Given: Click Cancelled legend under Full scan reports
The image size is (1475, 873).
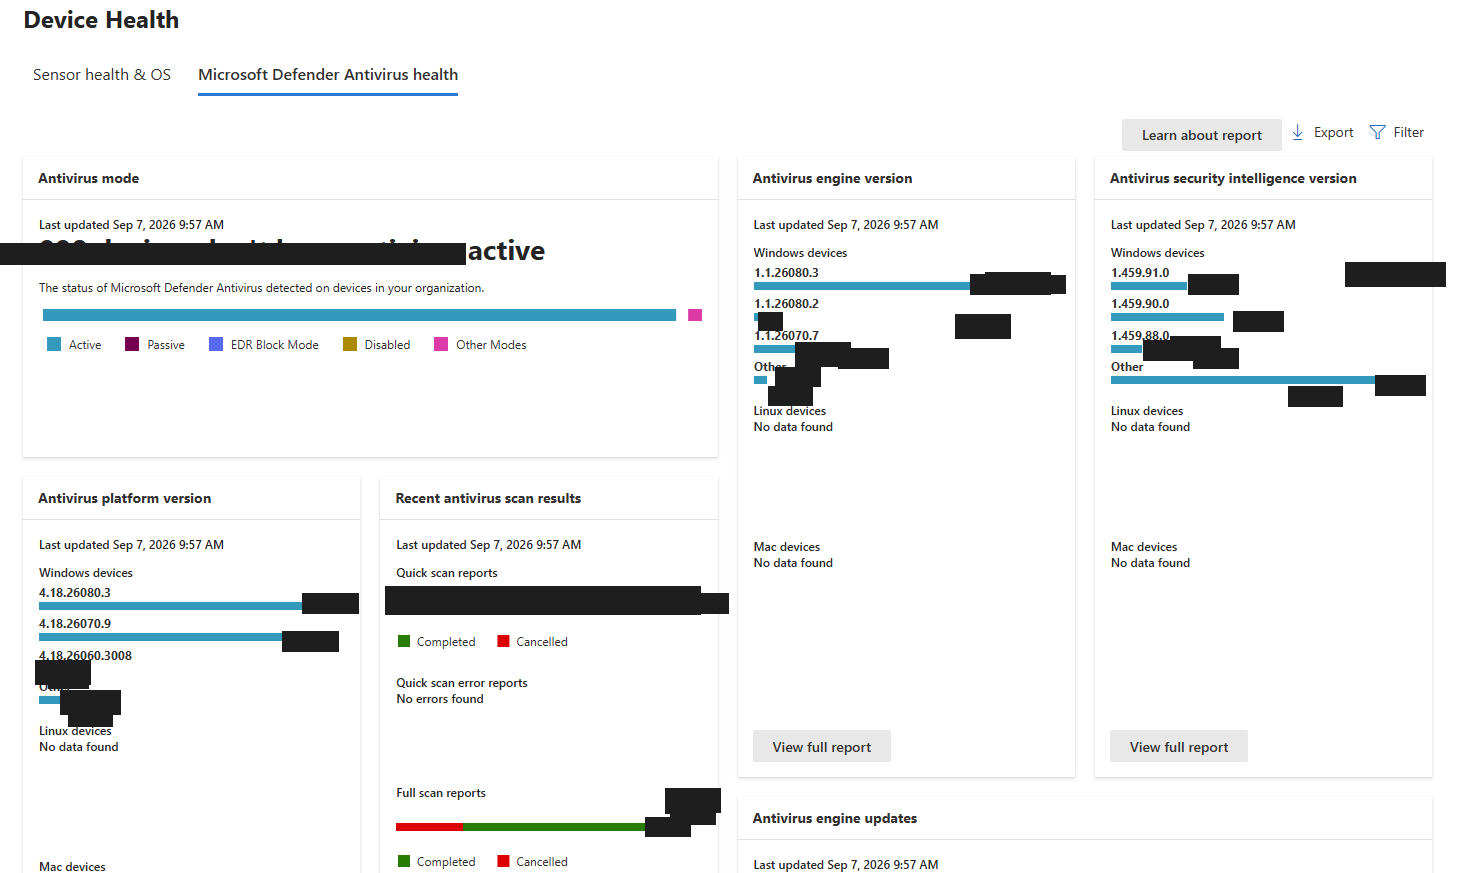Looking at the screenshot, I should 533,862.
